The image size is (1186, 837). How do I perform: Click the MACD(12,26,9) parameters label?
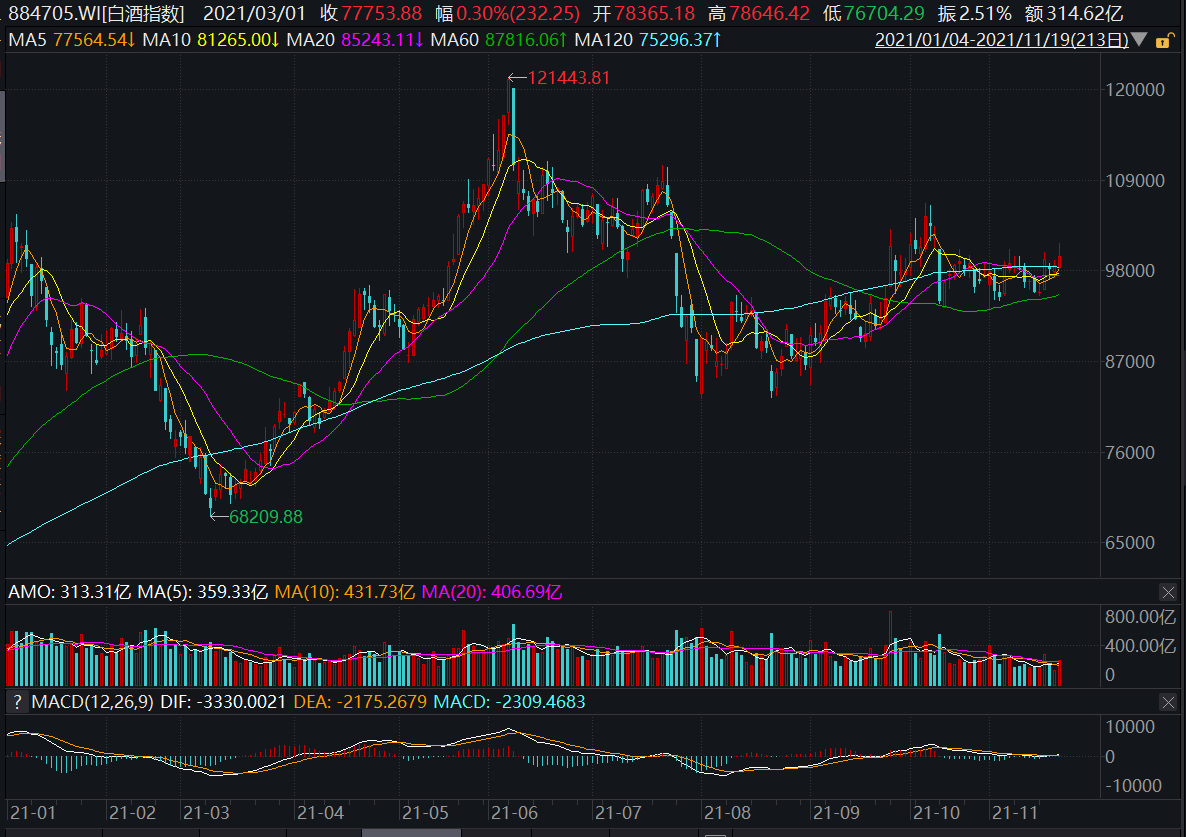coord(92,702)
